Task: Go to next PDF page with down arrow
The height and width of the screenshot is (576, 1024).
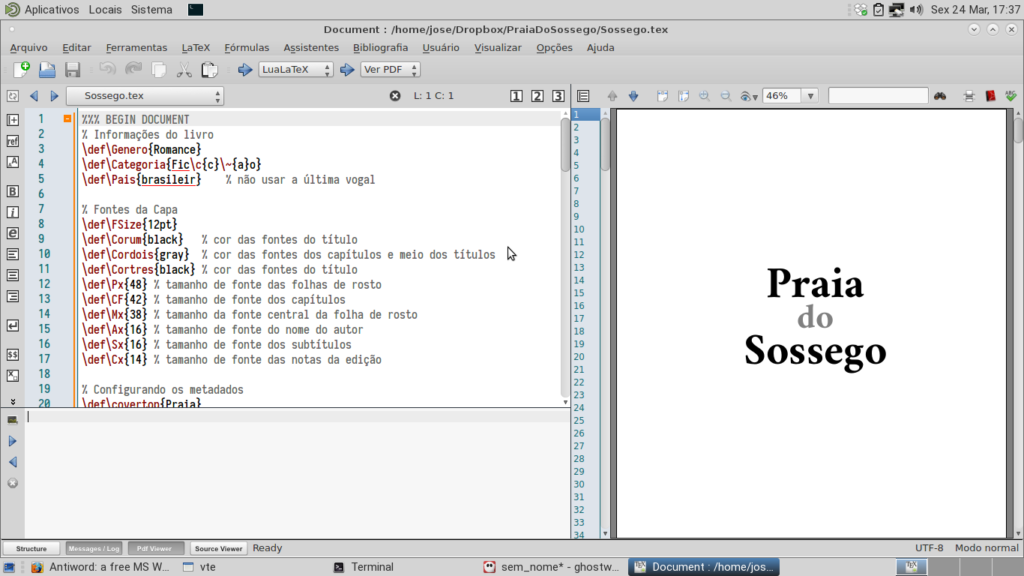Action: 633,96
